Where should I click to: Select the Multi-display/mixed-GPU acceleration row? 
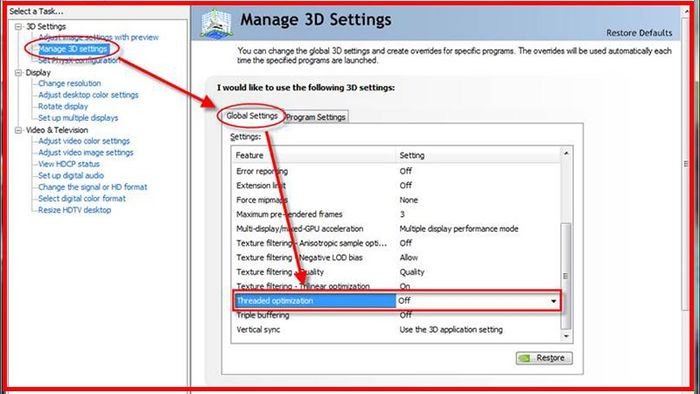pos(396,229)
